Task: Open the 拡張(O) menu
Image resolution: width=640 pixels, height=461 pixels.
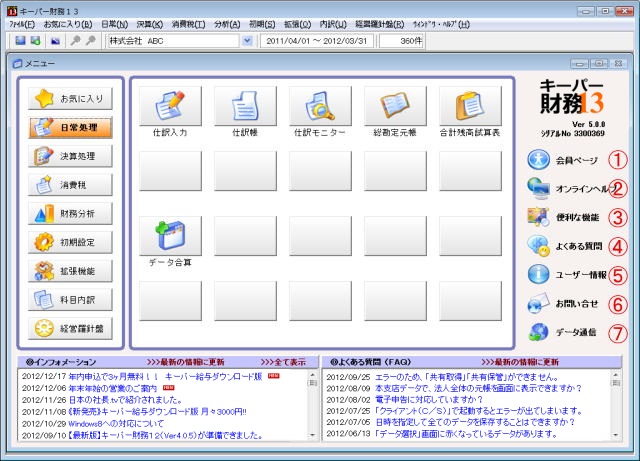Action: [x=298, y=24]
